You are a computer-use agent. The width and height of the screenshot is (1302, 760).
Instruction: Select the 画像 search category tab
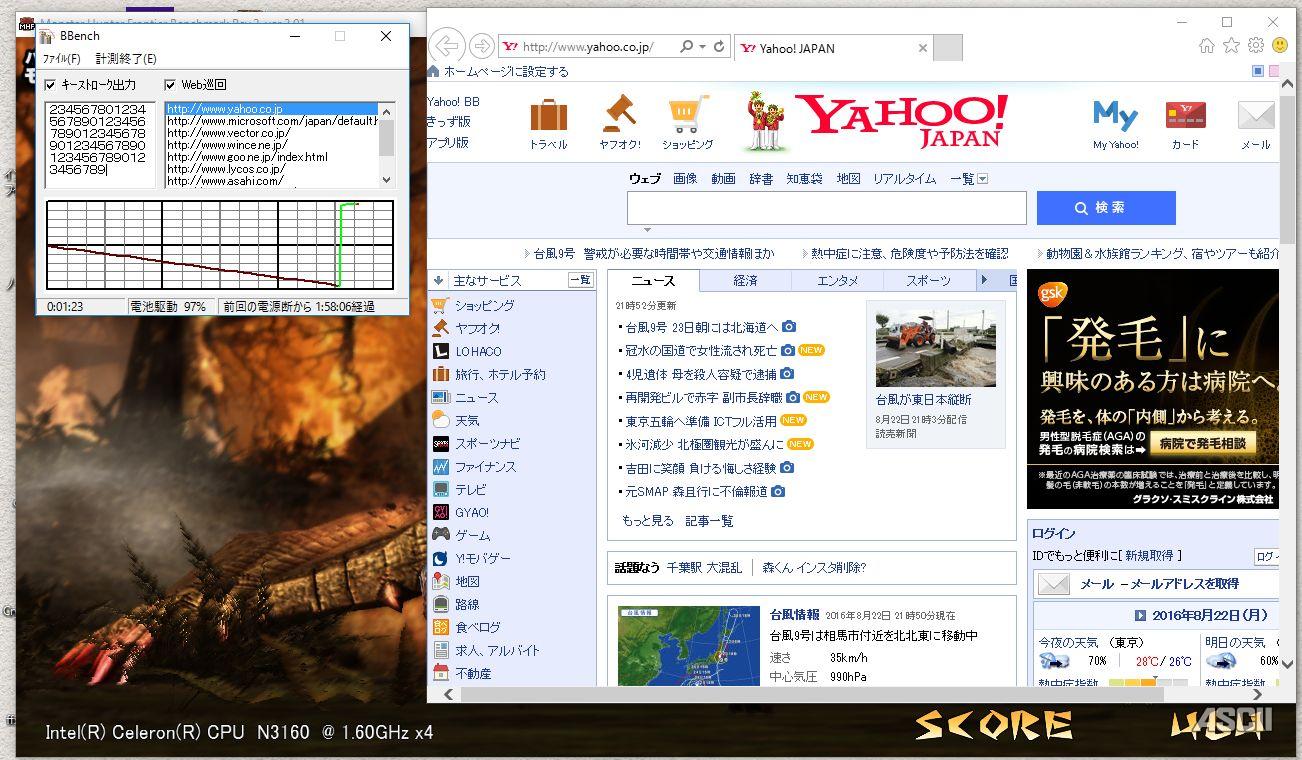pyautogui.click(x=685, y=179)
